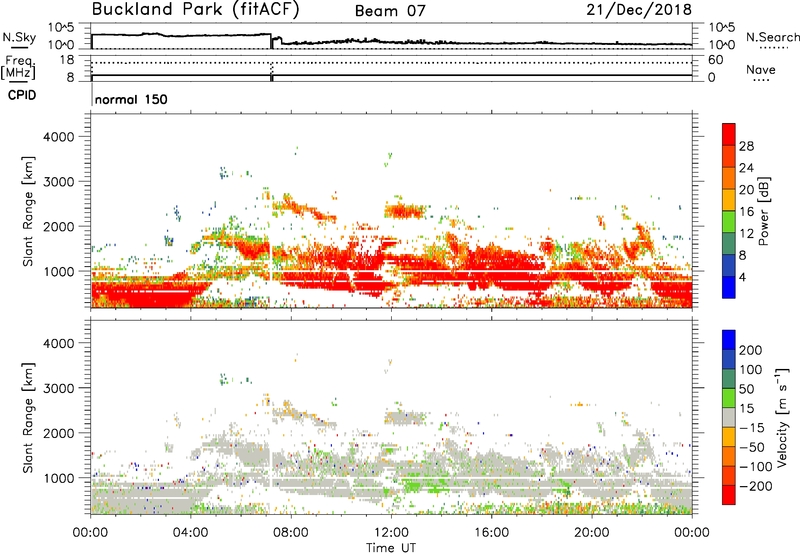
Task: Click the '4' power colorbar tick label
Action: click(x=743, y=277)
